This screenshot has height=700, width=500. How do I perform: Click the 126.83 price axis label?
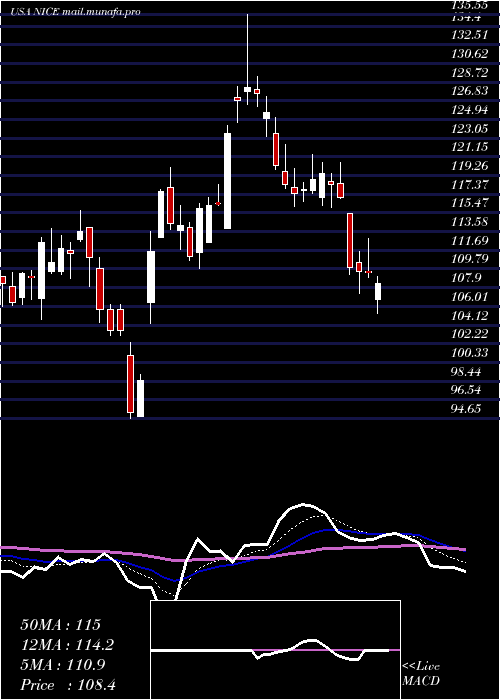click(x=470, y=92)
